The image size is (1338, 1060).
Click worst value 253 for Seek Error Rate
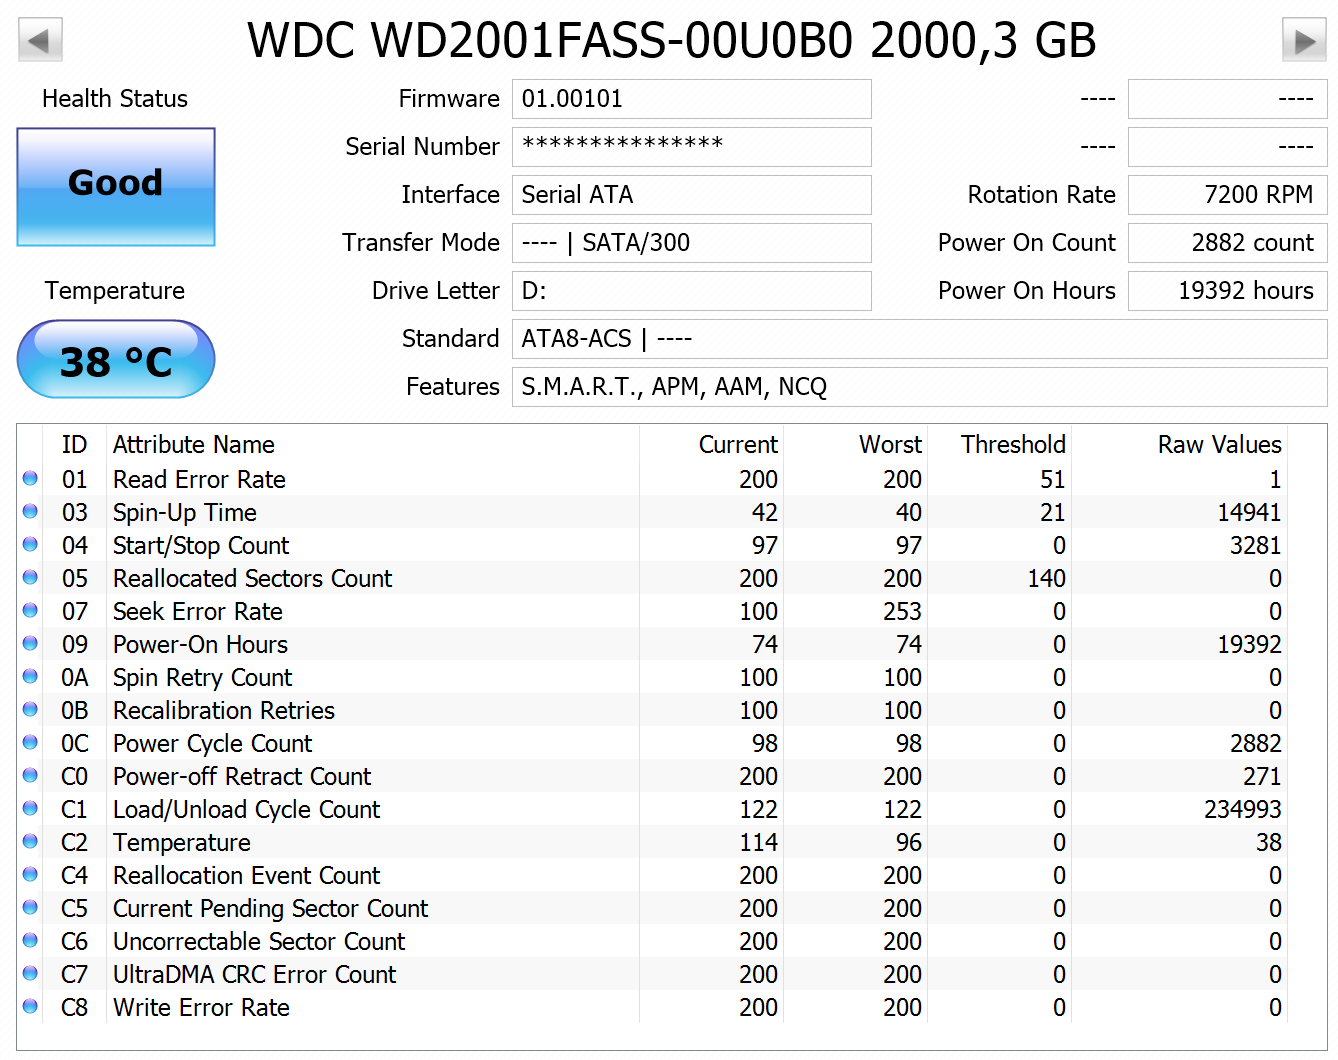(x=902, y=612)
